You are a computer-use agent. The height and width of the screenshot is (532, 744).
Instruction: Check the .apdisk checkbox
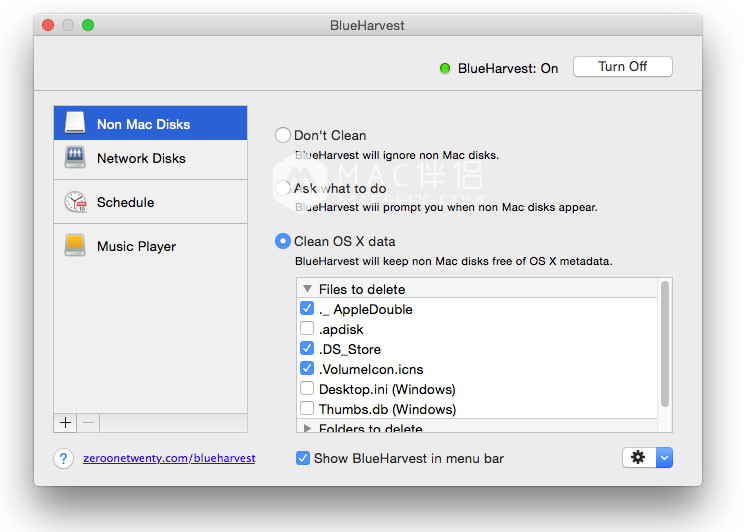pos(307,328)
